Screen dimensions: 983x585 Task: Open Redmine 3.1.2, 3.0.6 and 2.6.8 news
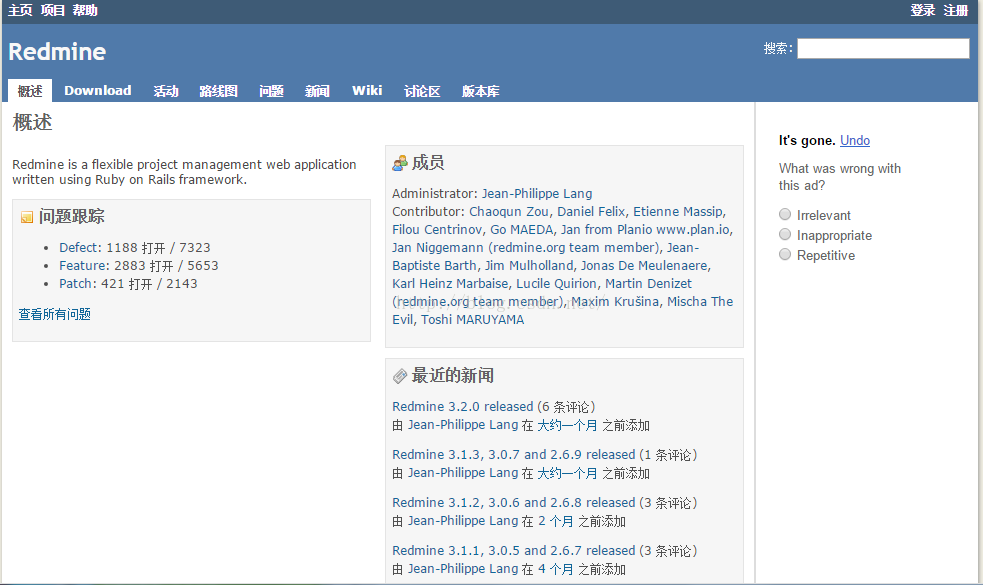(x=514, y=503)
